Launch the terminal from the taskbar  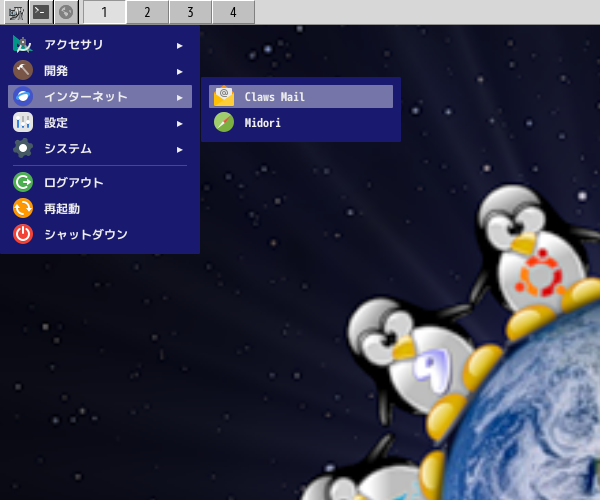[41, 13]
